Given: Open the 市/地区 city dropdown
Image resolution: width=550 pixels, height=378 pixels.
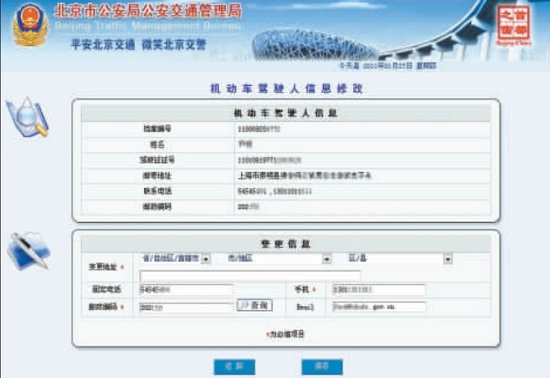Looking at the screenshot, I should click(278, 259).
